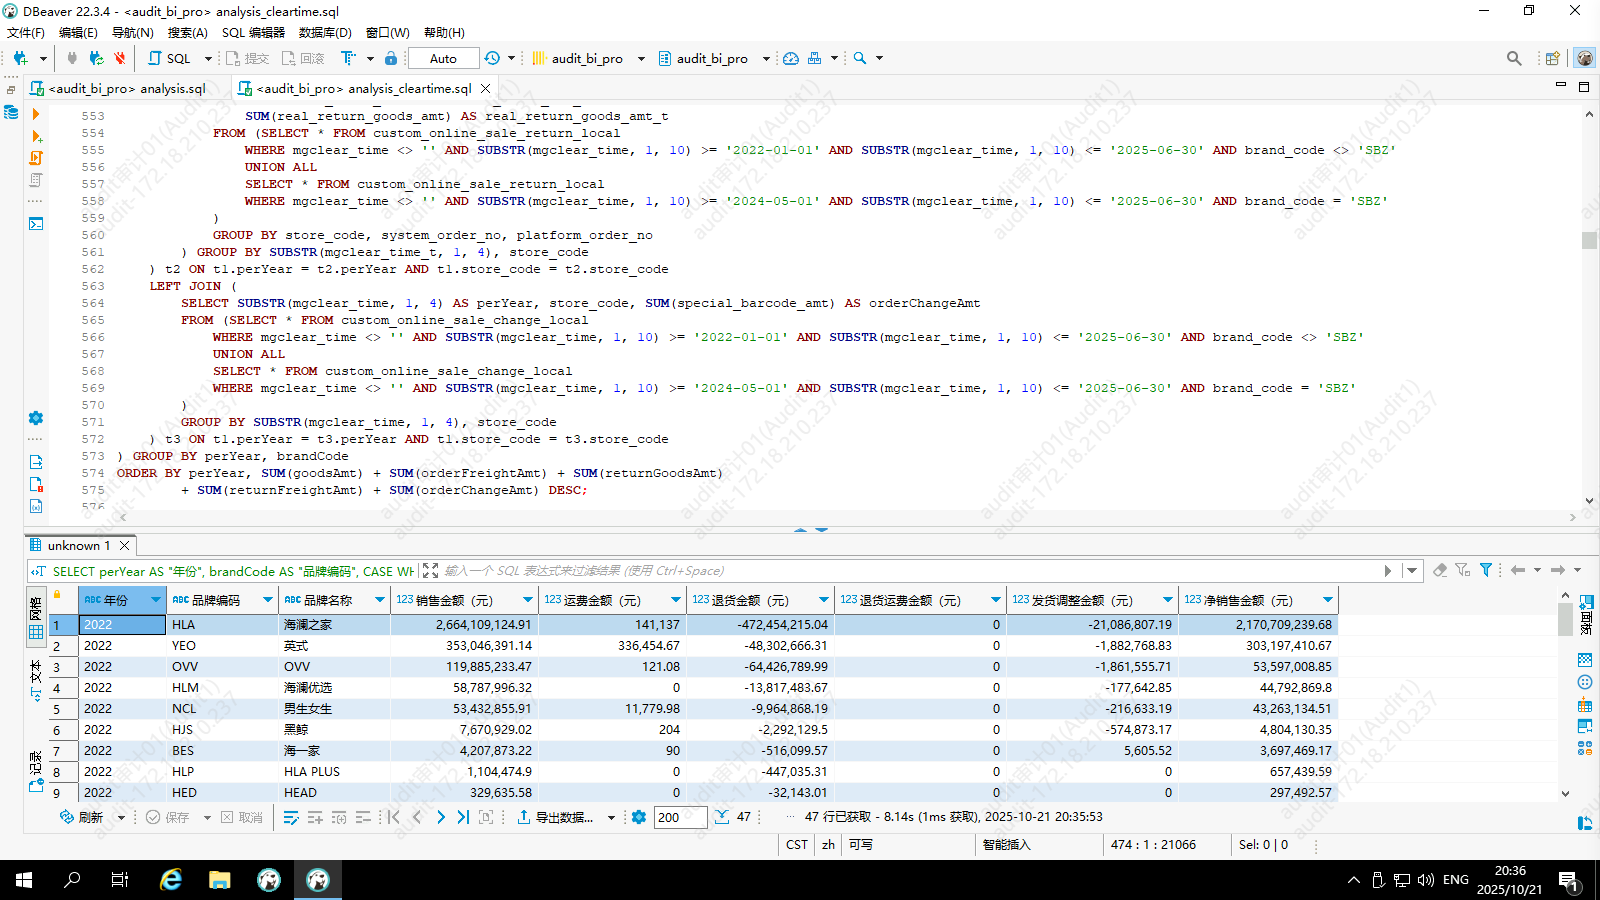Click the disconnect red plug icon
Viewport: 1600px width, 900px height.
119,58
